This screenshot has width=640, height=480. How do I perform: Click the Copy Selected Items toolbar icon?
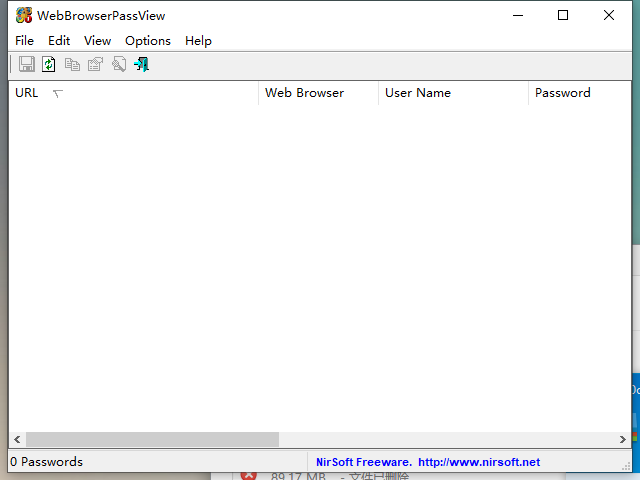point(72,64)
